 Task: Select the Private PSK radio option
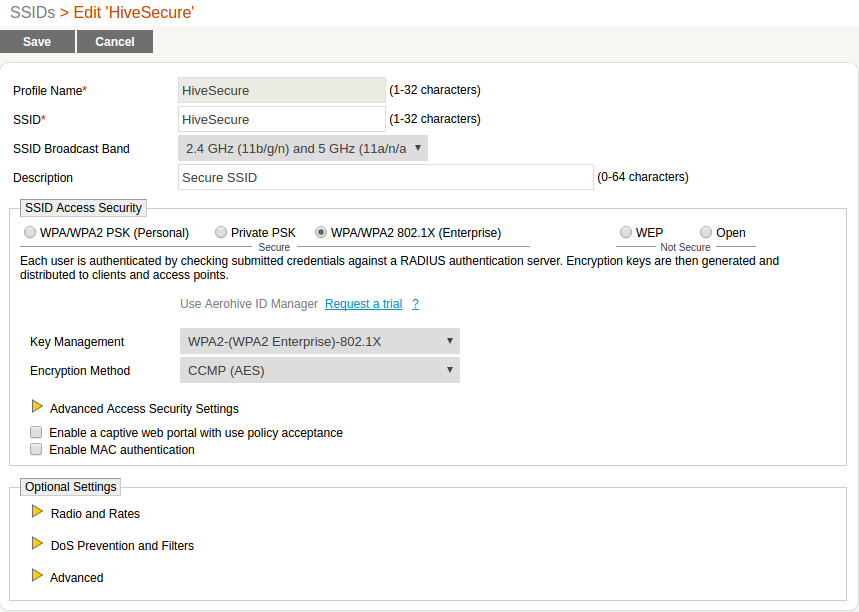[221, 232]
